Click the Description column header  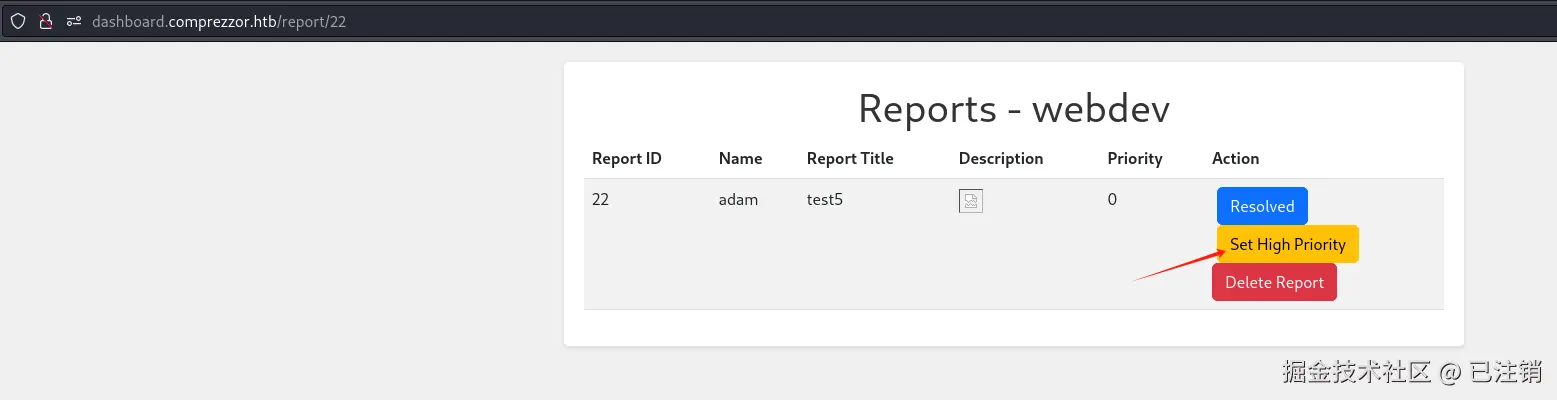click(x=1000, y=158)
